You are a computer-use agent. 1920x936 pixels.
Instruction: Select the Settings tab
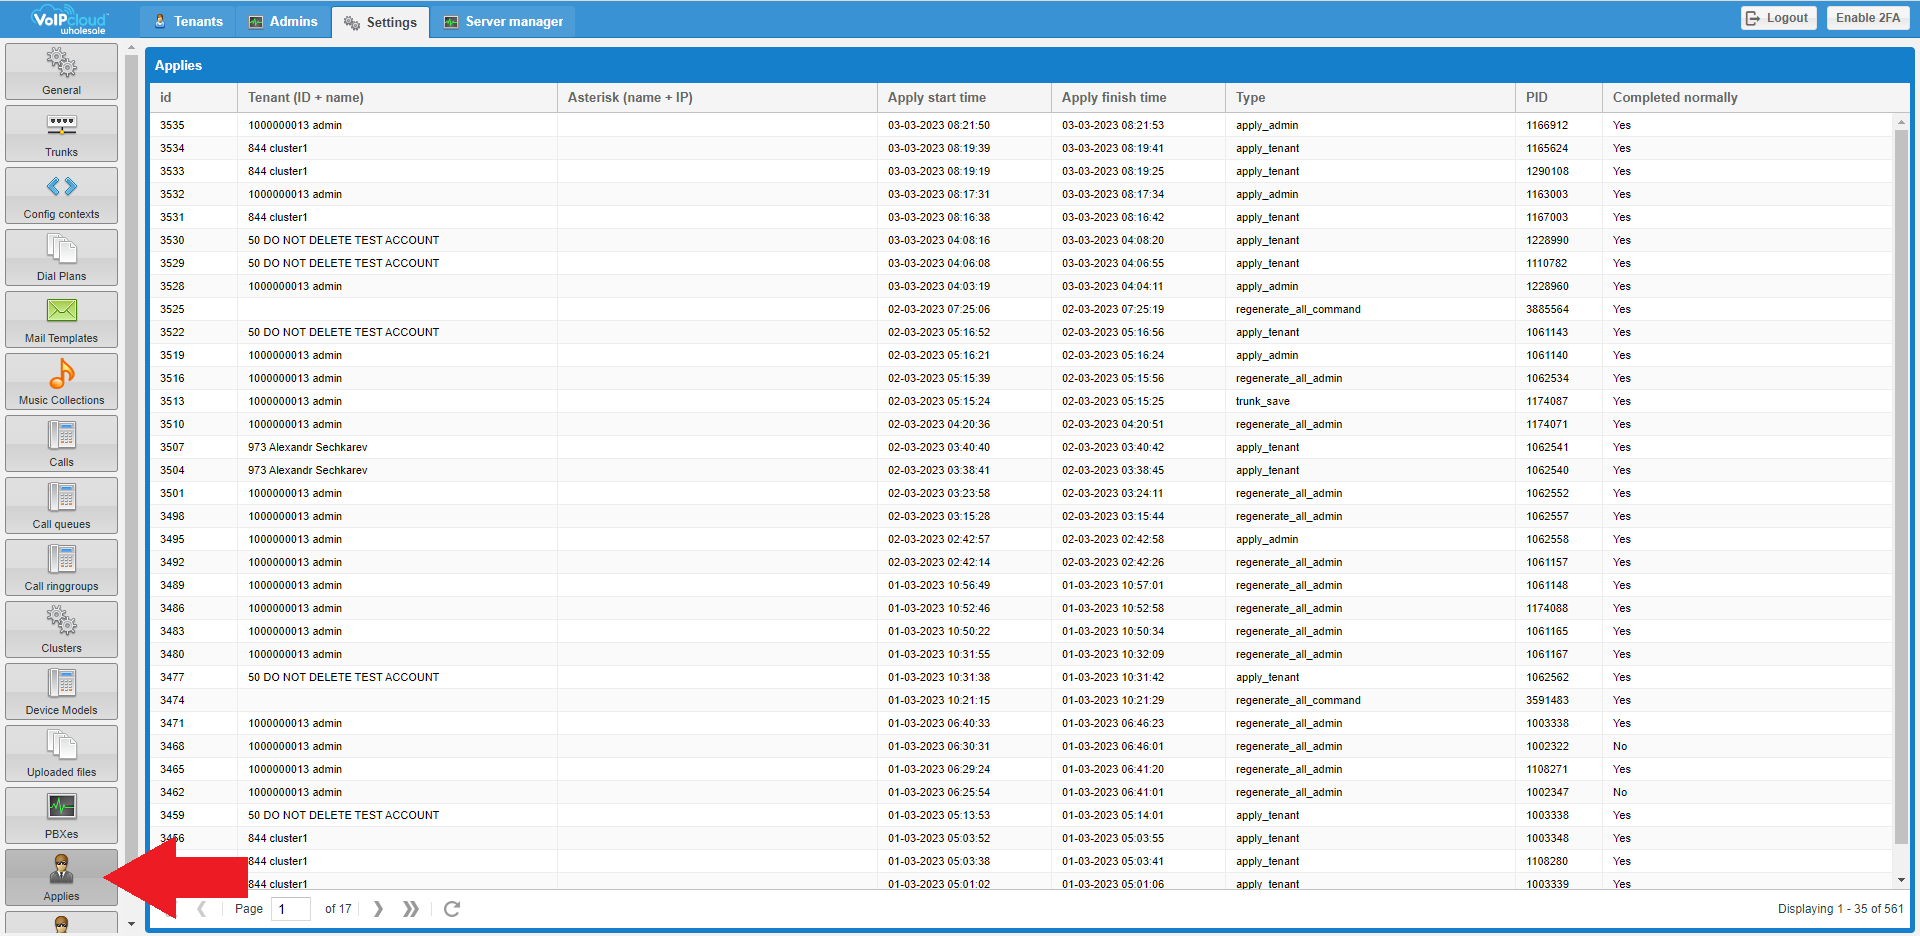tap(380, 22)
